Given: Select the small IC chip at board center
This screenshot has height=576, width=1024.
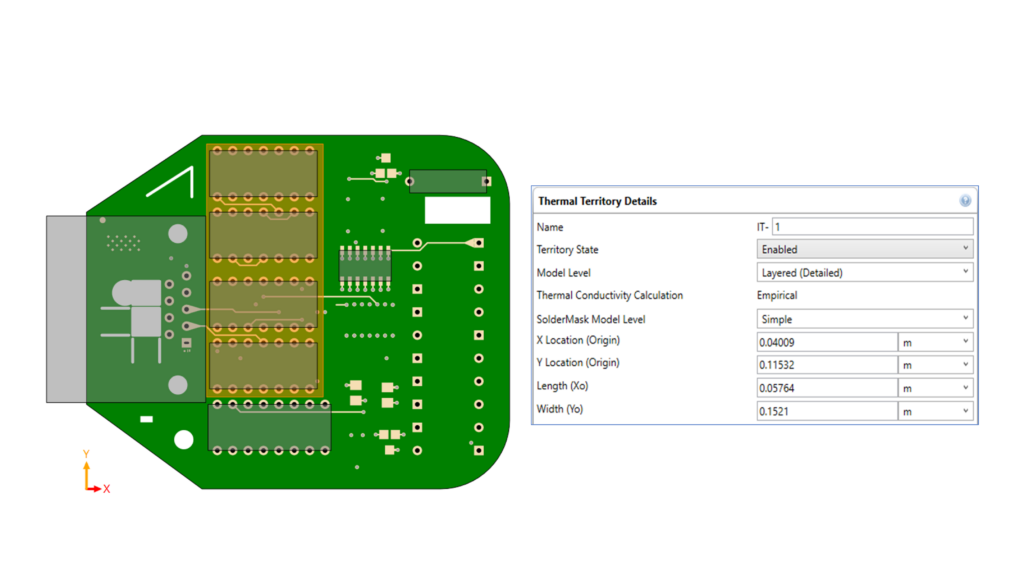Looking at the screenshot, I should [365, 265].
